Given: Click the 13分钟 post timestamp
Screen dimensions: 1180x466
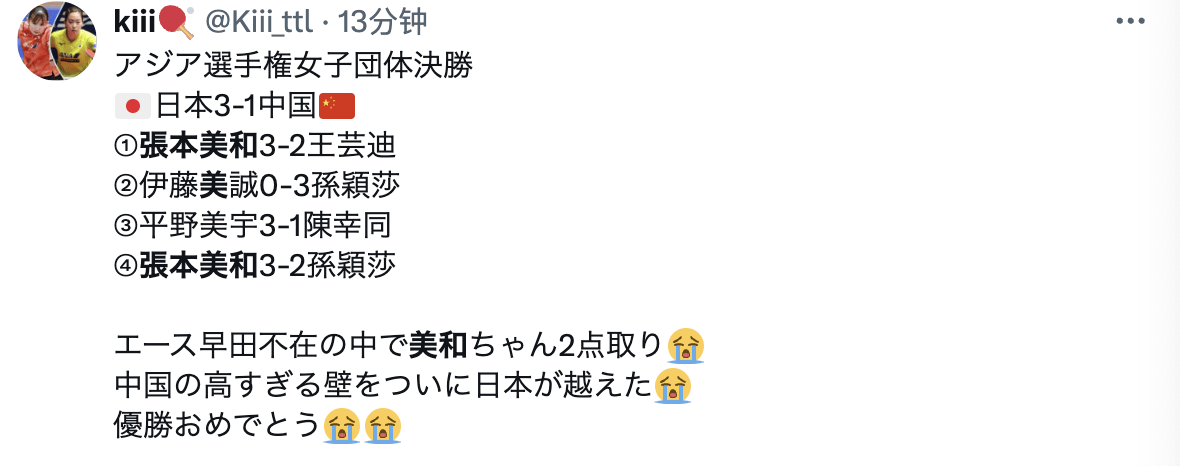Looking at the screenshot, I should click(x=382, y=23).
